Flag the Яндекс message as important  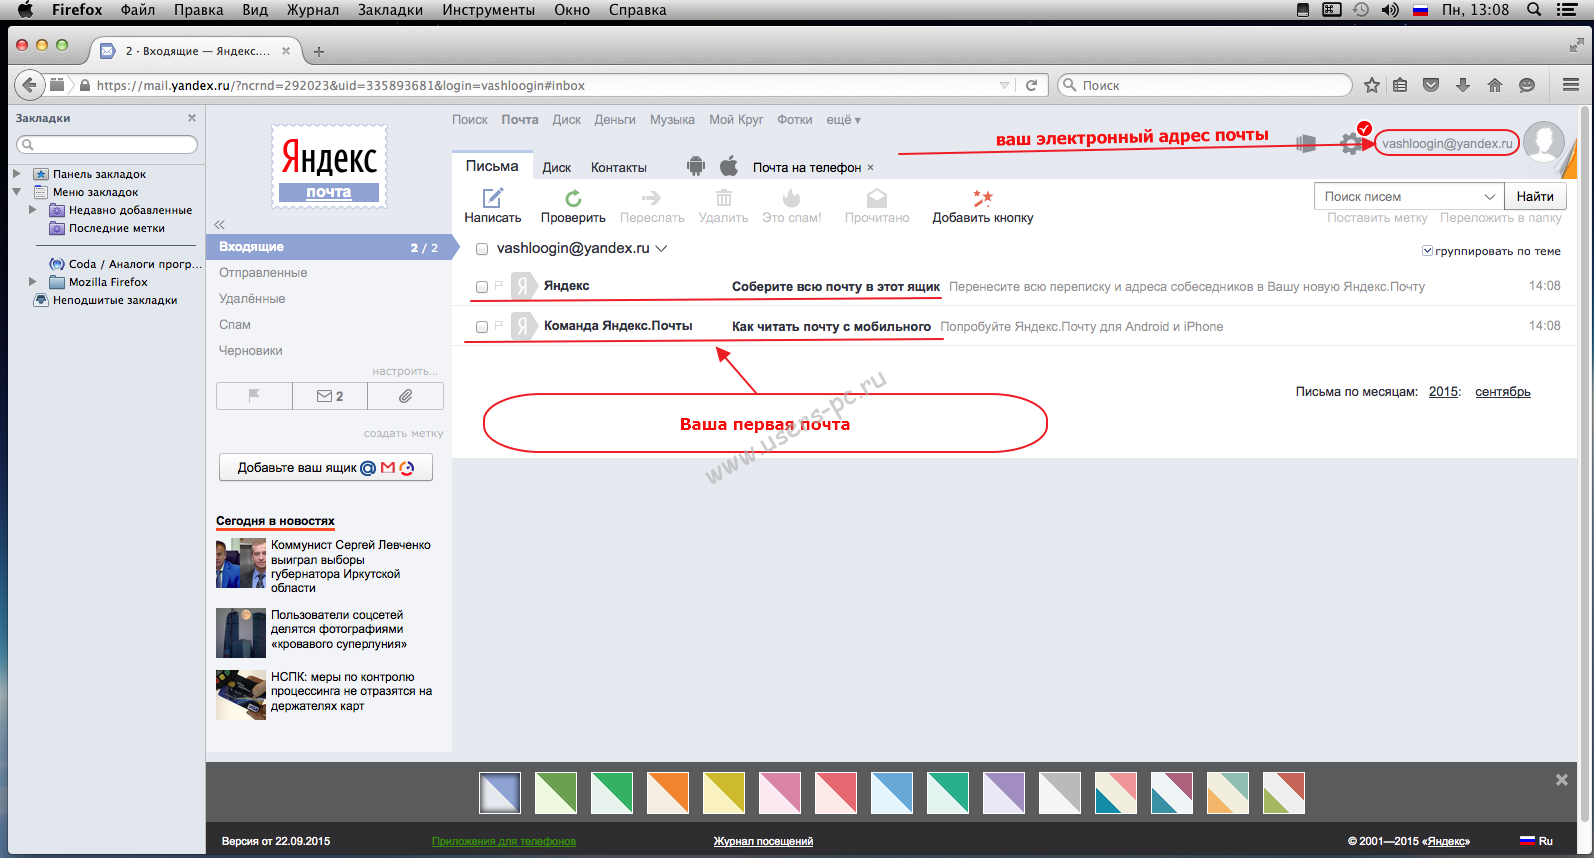pyautogui.click(x=499, y=286)
